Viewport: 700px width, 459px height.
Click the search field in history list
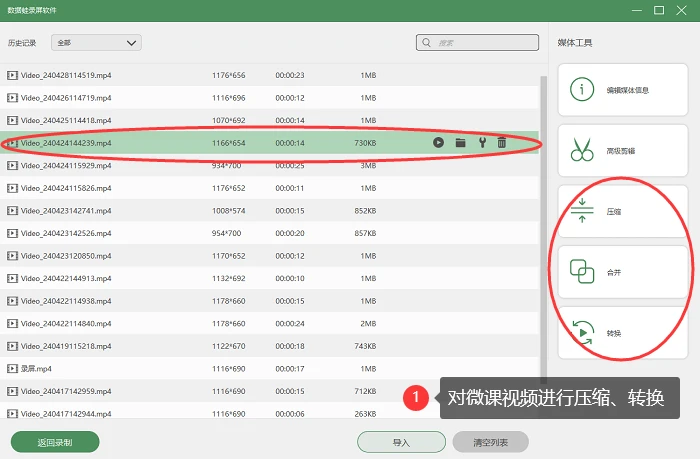coord(477,43)
